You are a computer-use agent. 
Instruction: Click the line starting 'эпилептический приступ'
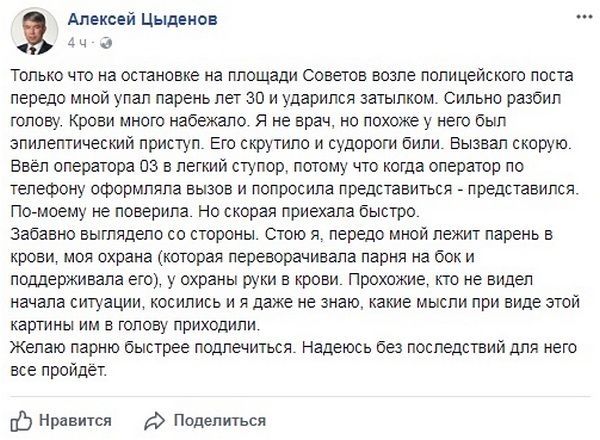pyautogui.click(x=291, y=144)
